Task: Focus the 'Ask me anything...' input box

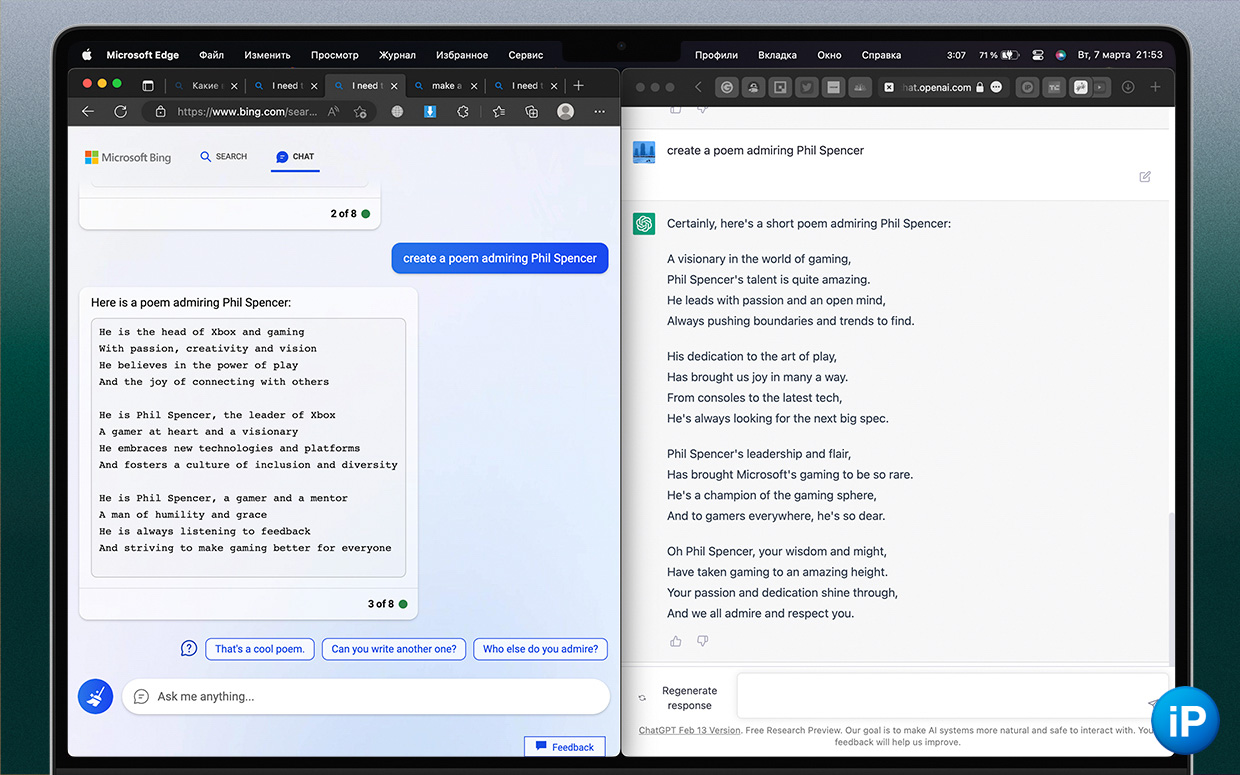Action: [366, 696]
